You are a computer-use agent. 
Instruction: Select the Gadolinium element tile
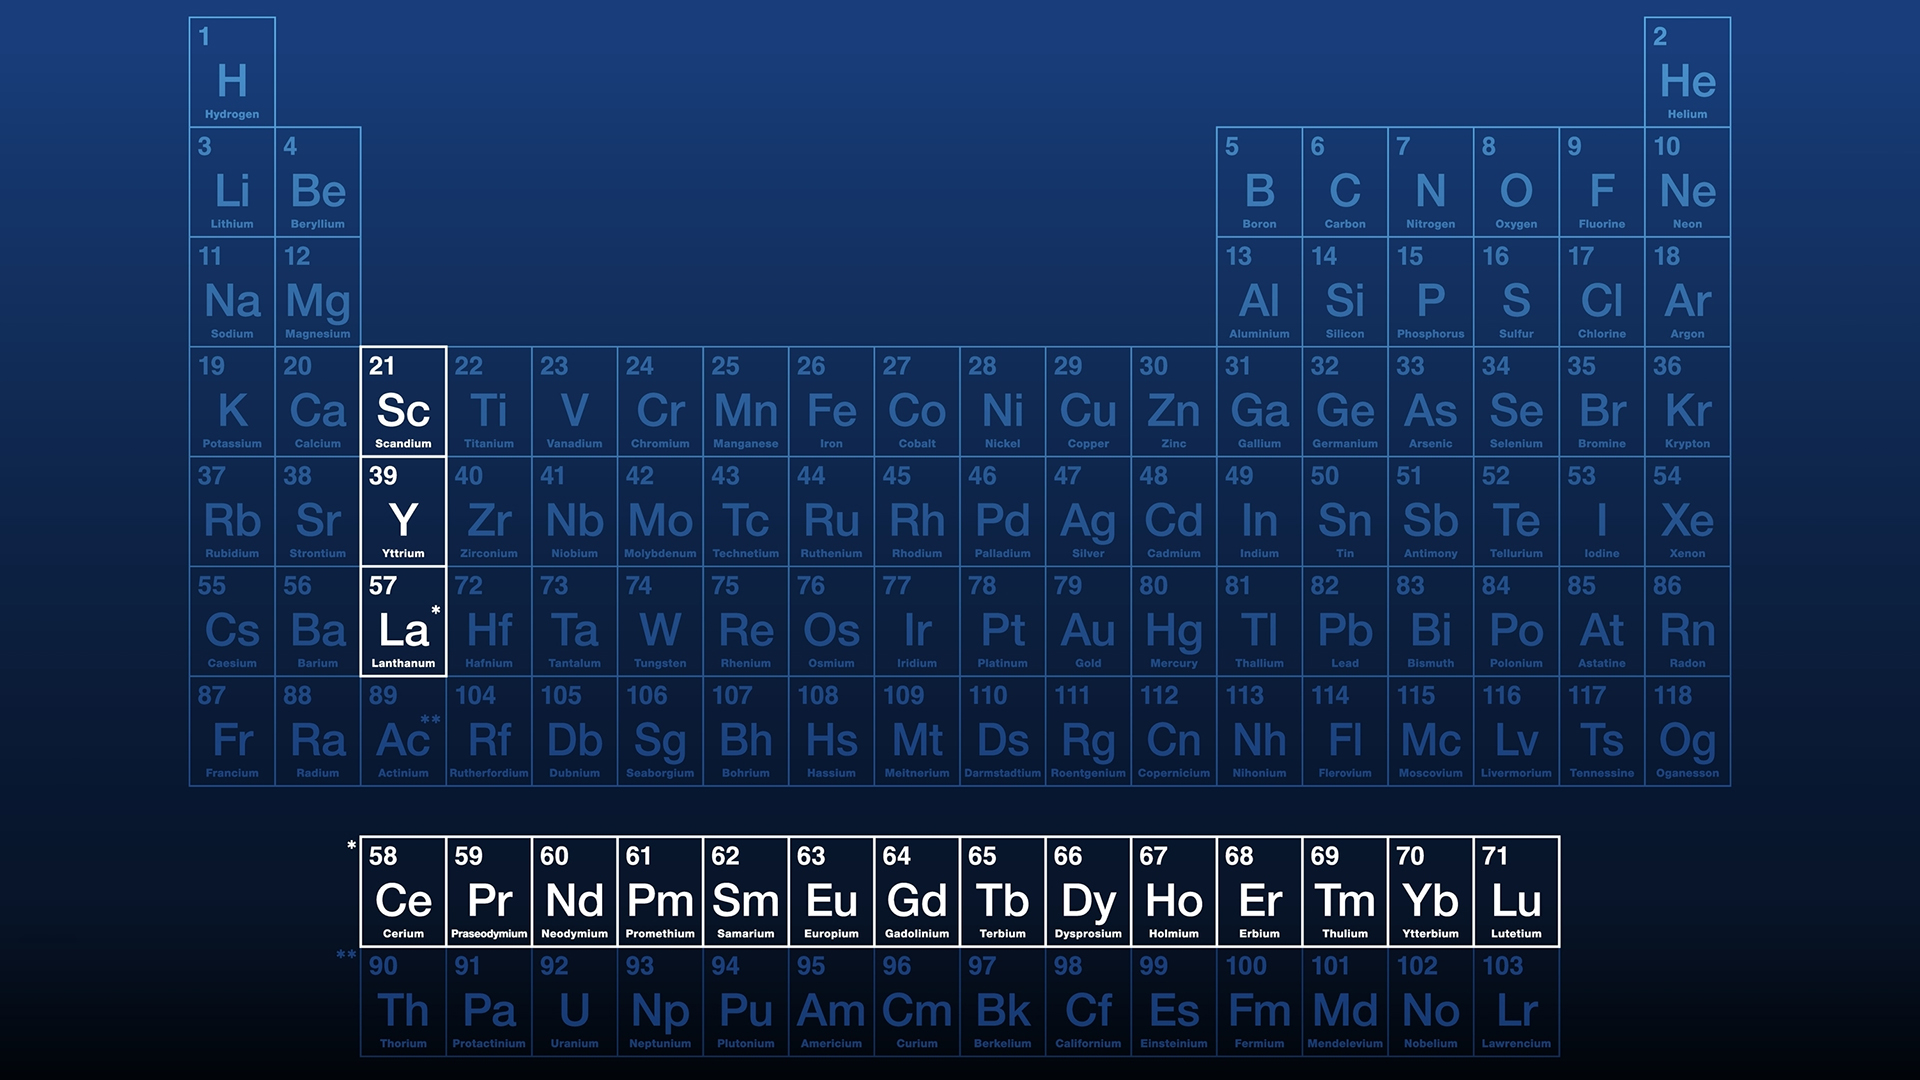pyautogui.click(x=917, y=892)
